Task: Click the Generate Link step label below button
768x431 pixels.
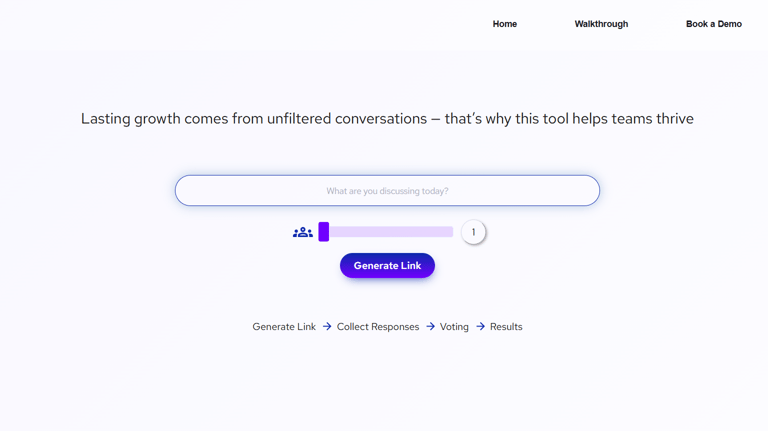Action: point(284,327)
